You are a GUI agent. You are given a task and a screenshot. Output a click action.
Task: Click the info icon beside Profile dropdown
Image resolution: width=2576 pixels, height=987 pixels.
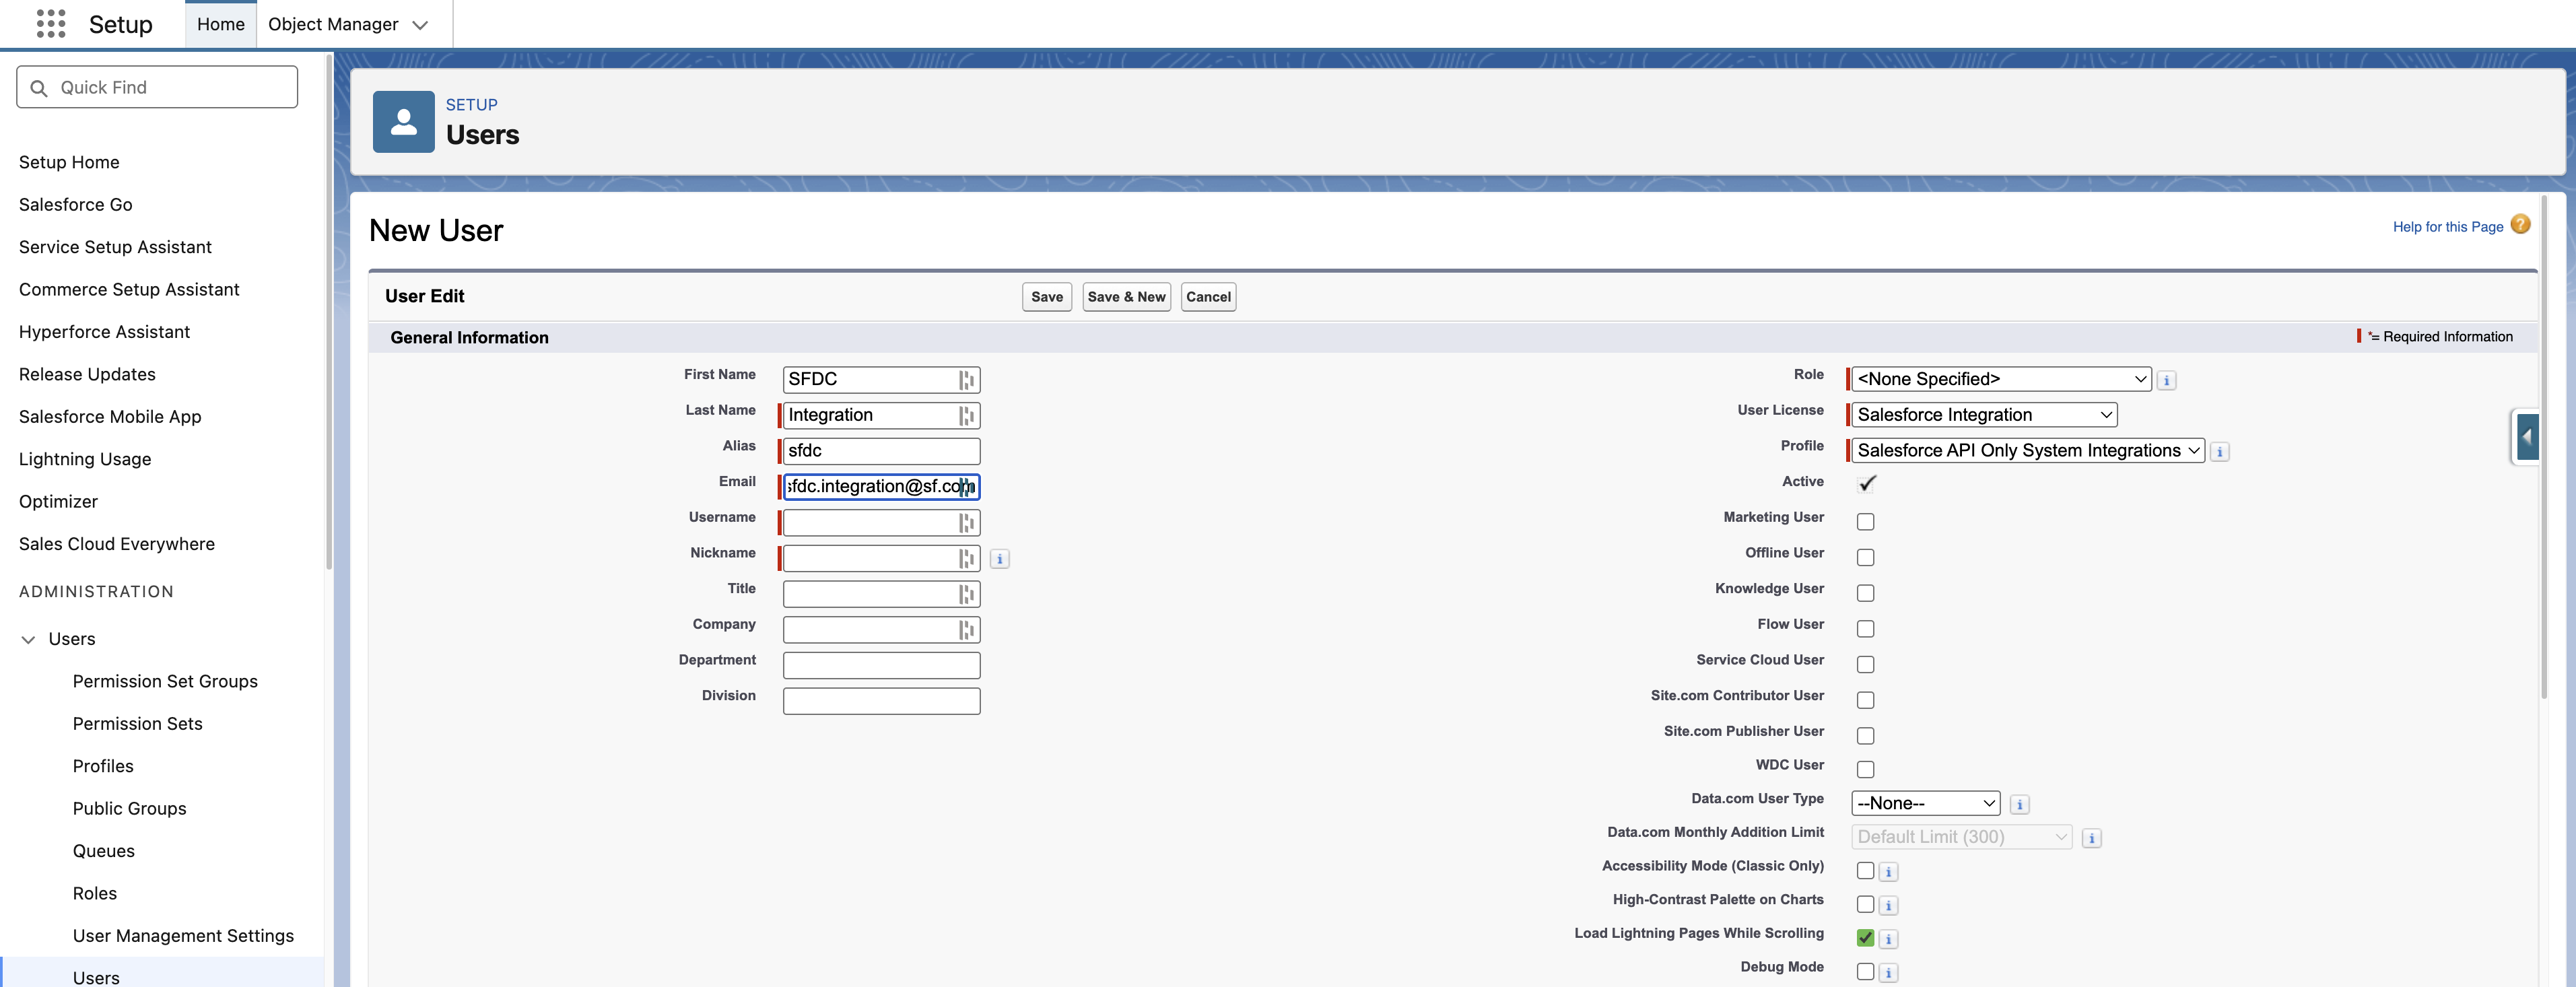tap(2219, 452)
